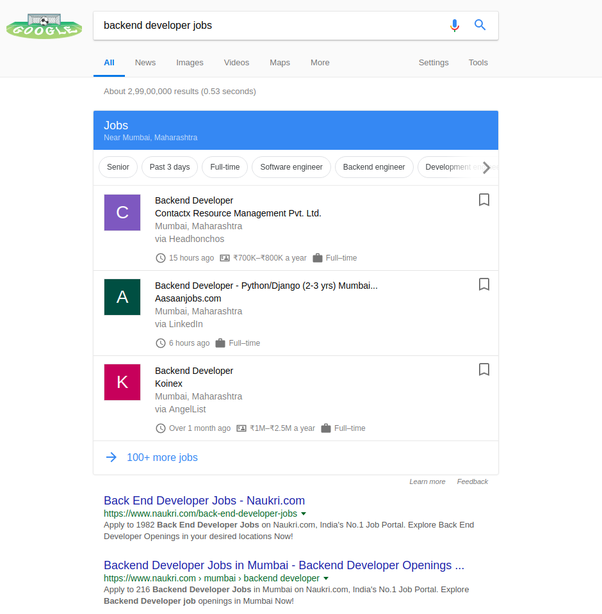
Task: Click briefcase icon in Aasaanjobs.com job row
Action: click(220, 343)
